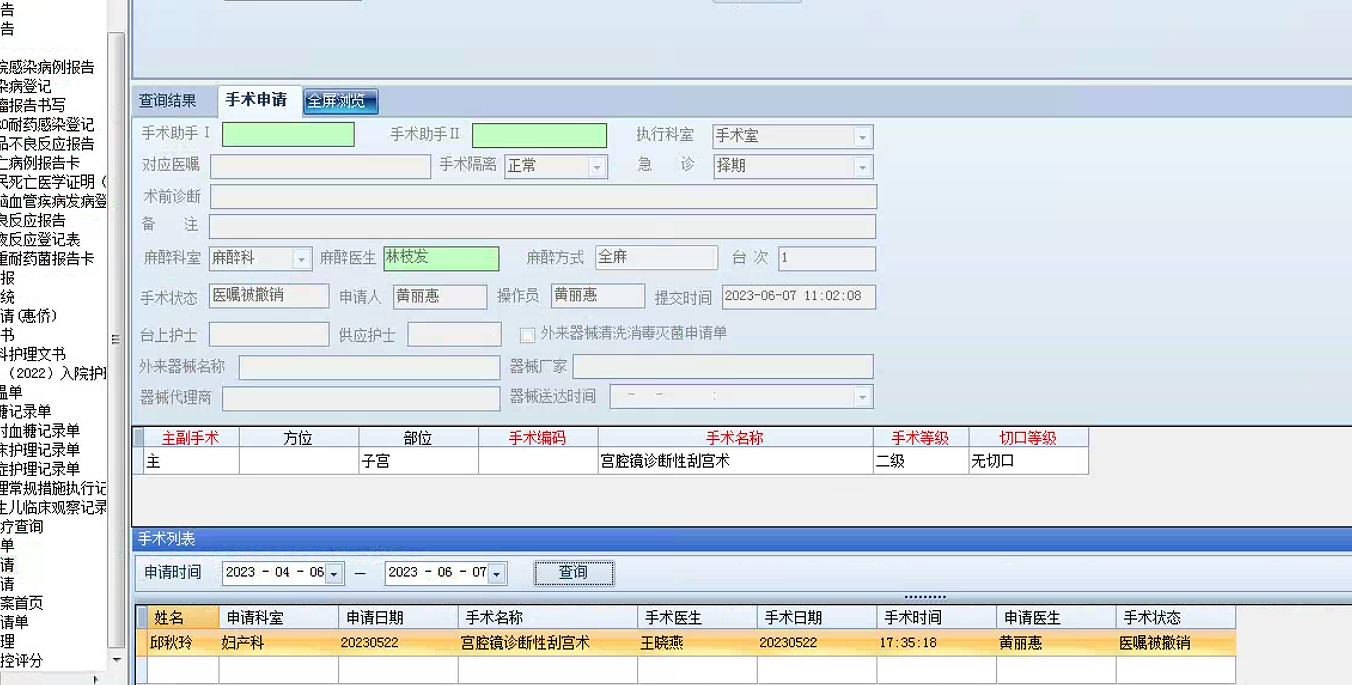
Task: Click the 手术助手Ⅱ green input field
Action: (539, 135)
